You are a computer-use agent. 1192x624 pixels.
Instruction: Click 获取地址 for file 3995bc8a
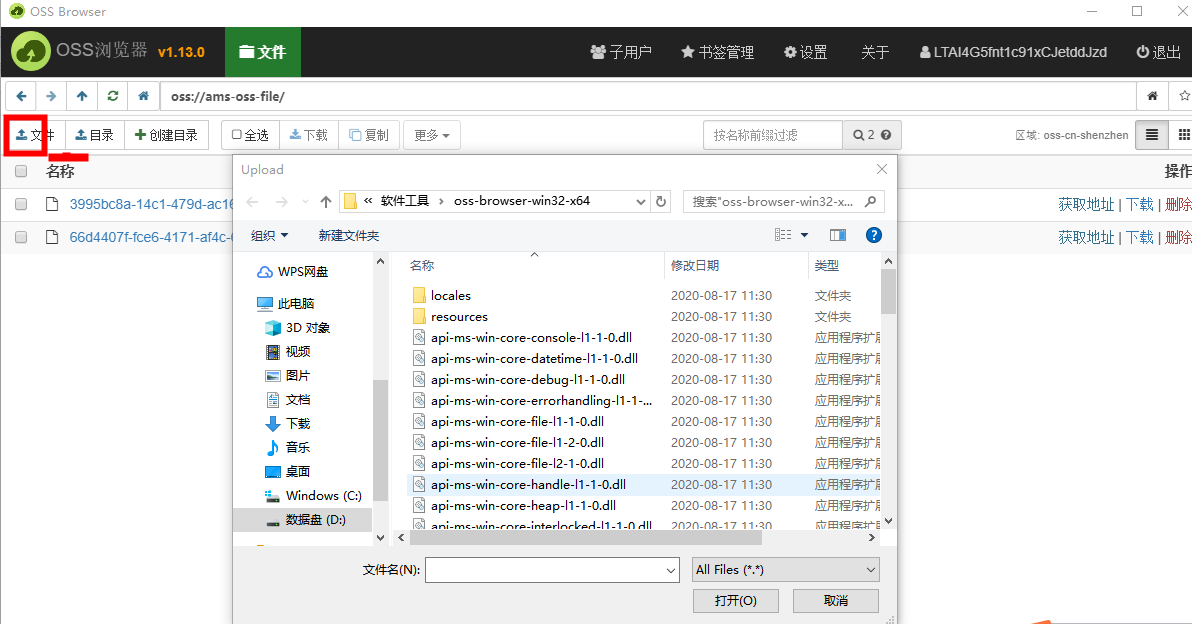(x=1086, y=204)
